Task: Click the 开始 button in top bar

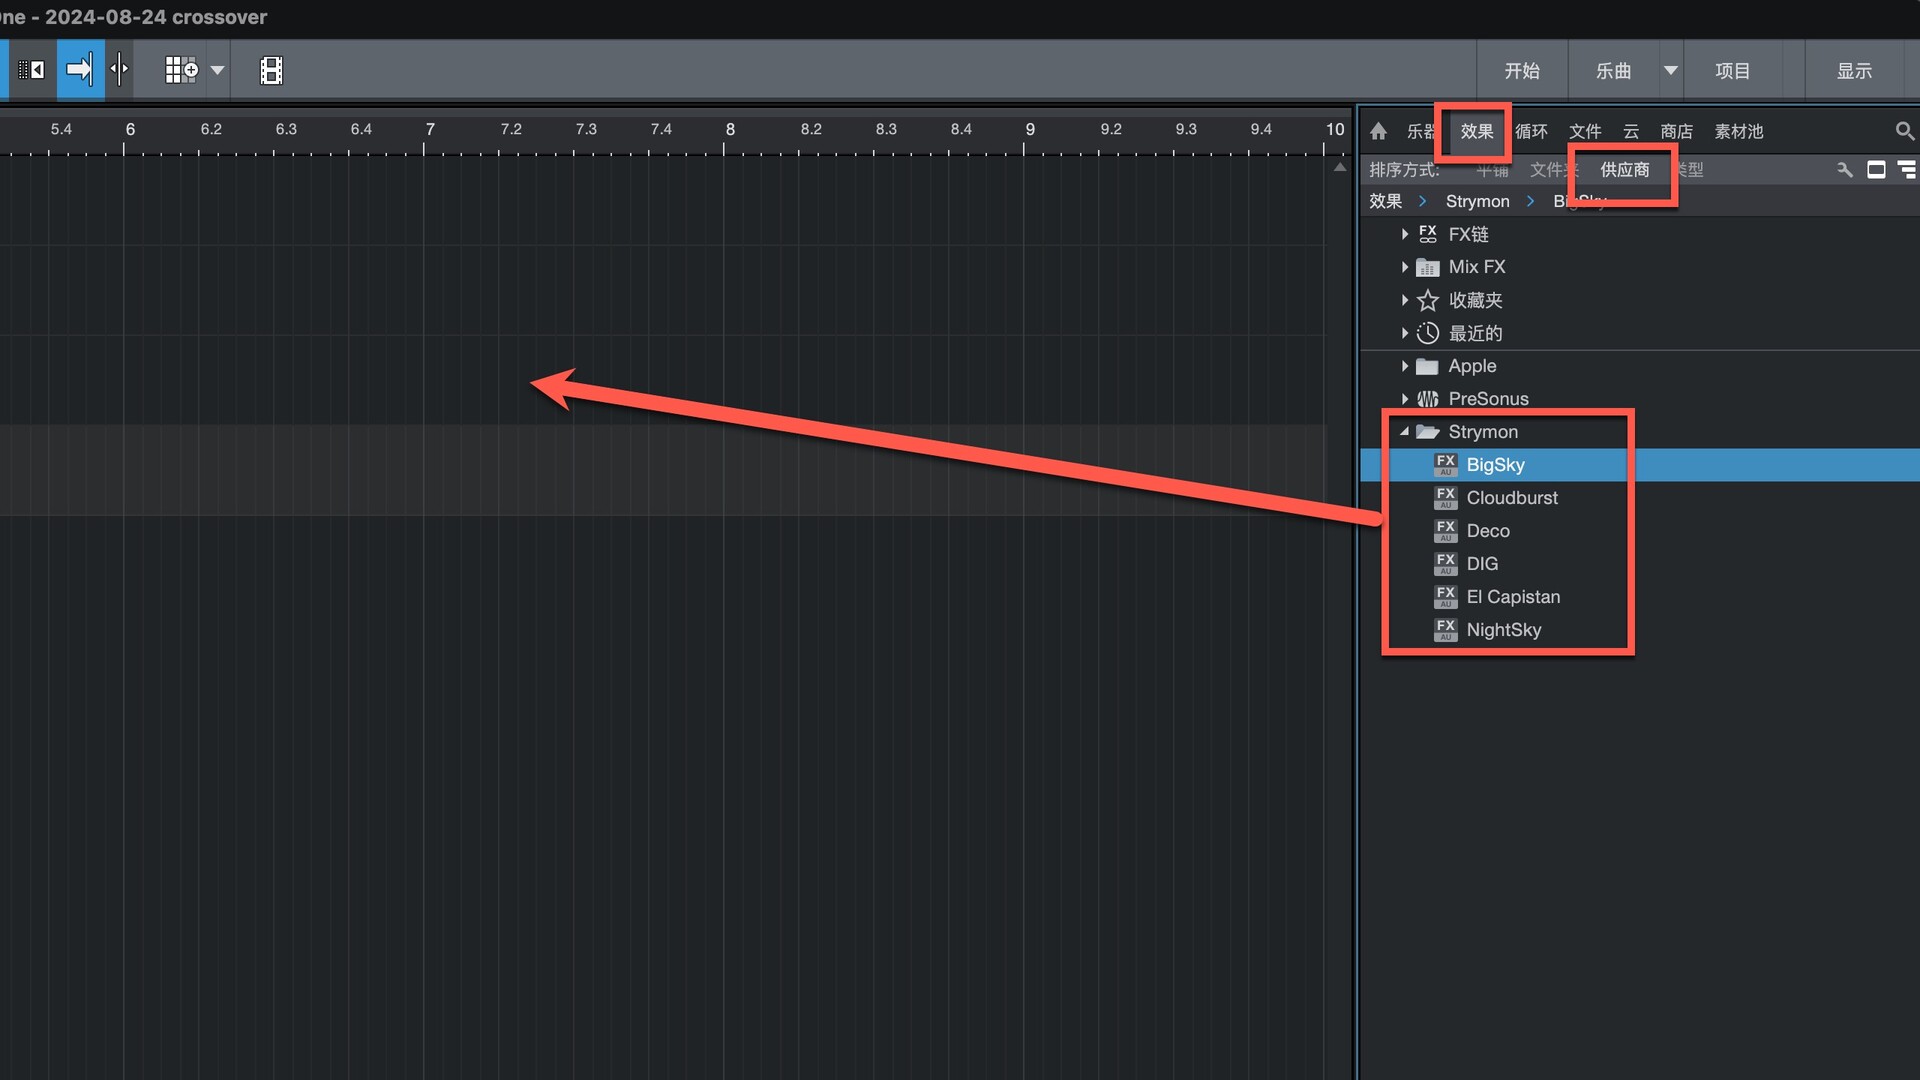Action: (x=1522, y=71)
